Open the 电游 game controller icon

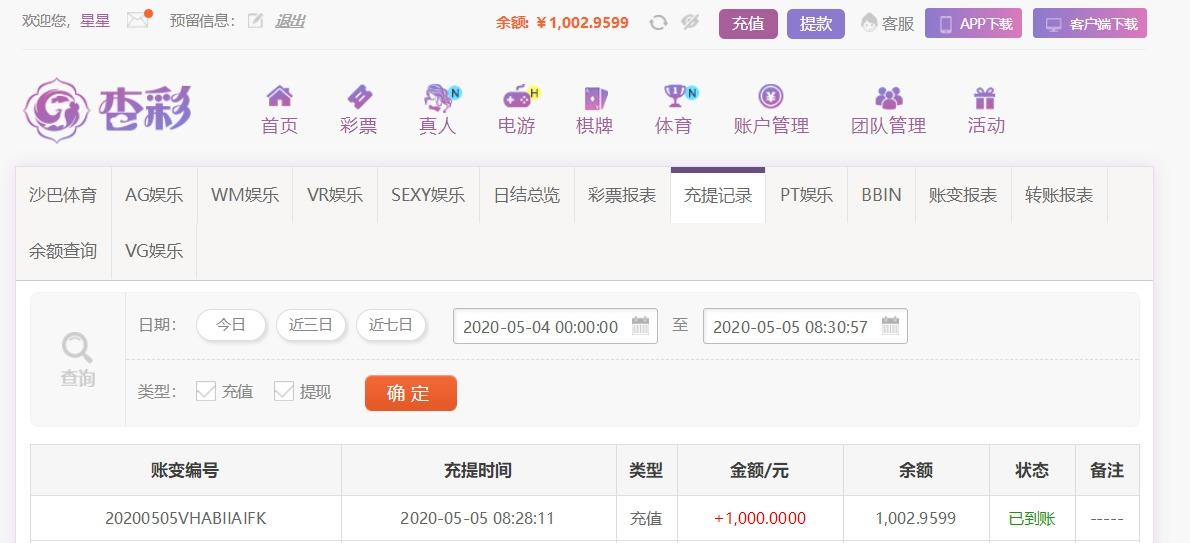tap(518, 97)
